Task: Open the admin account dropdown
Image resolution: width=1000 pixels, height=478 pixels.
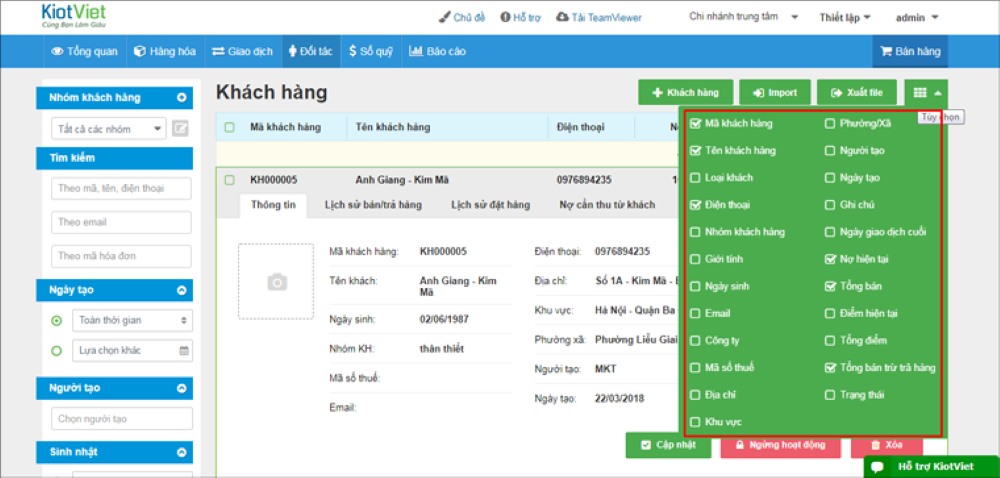Action: (917, 18)
